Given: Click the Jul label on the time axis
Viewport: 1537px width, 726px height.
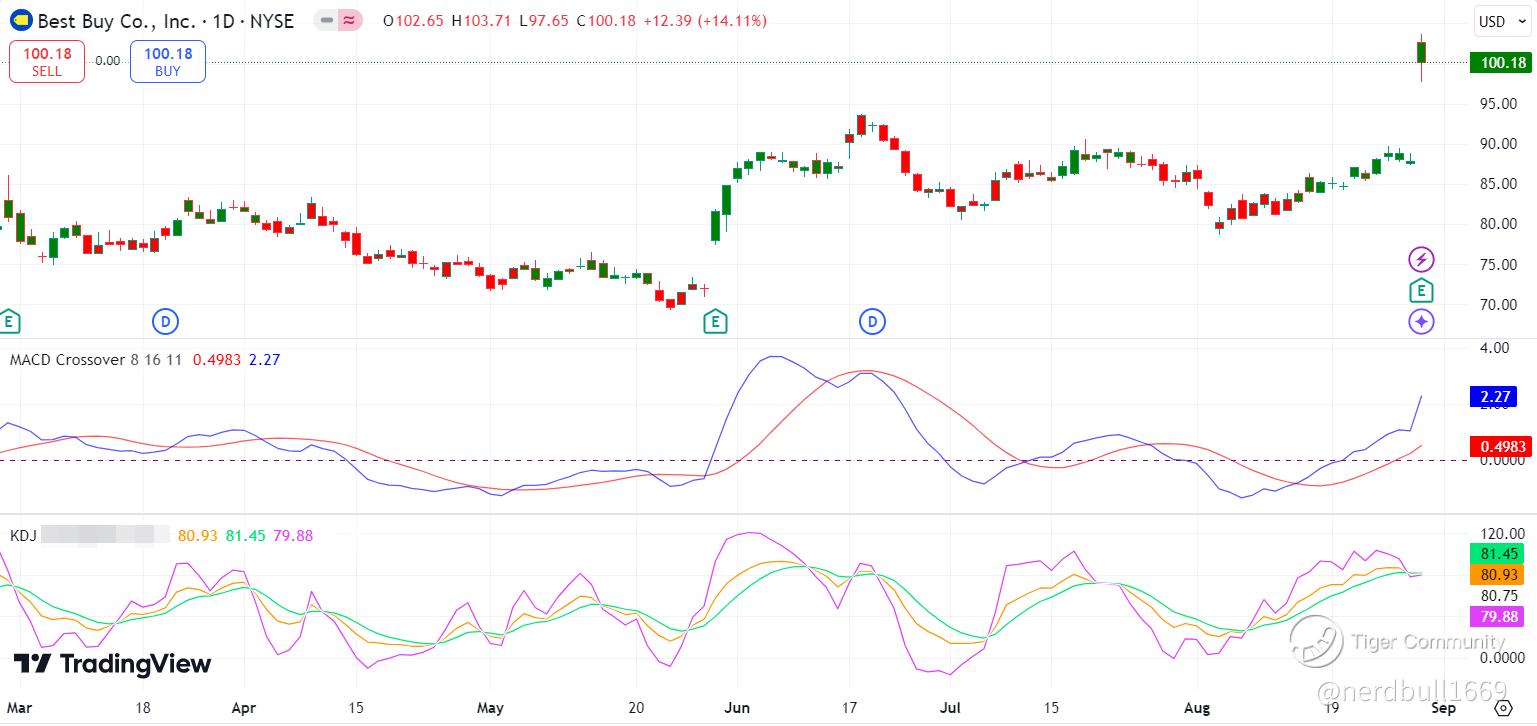Looking at the screenshot, I should 951,708.
